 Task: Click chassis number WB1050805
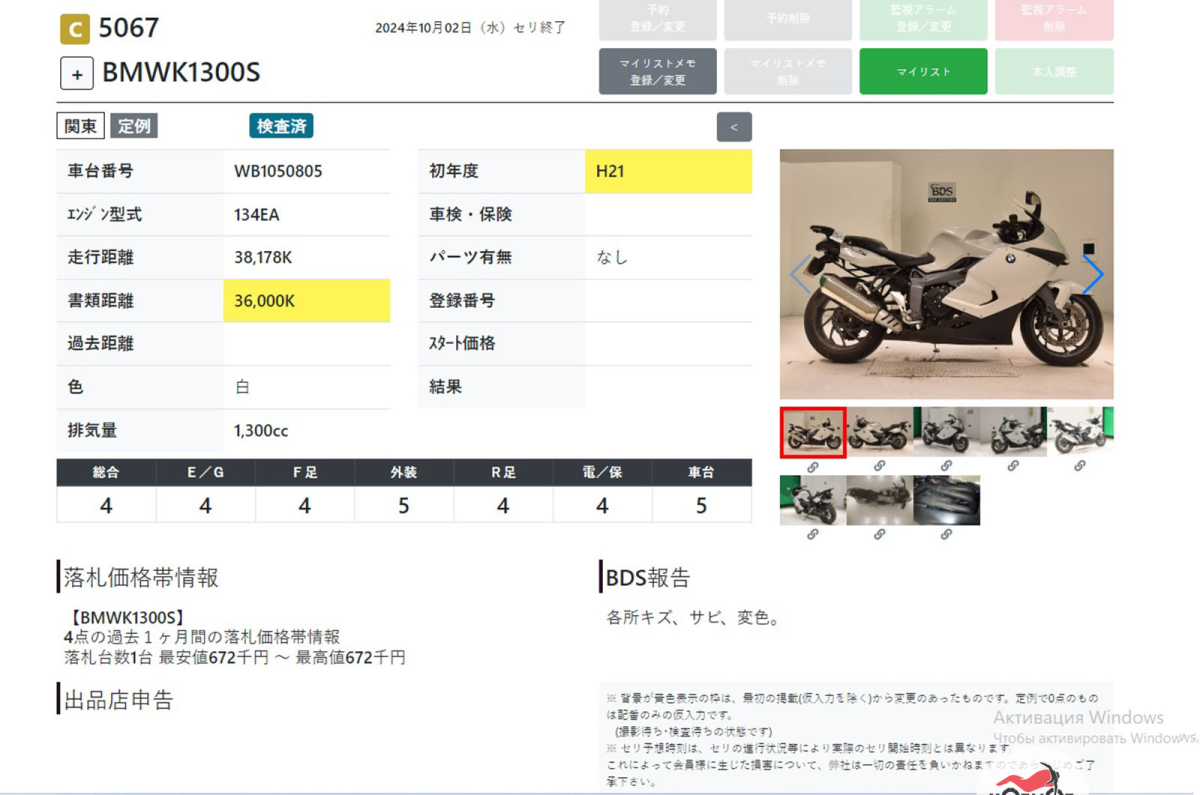(x=278, y=171)
